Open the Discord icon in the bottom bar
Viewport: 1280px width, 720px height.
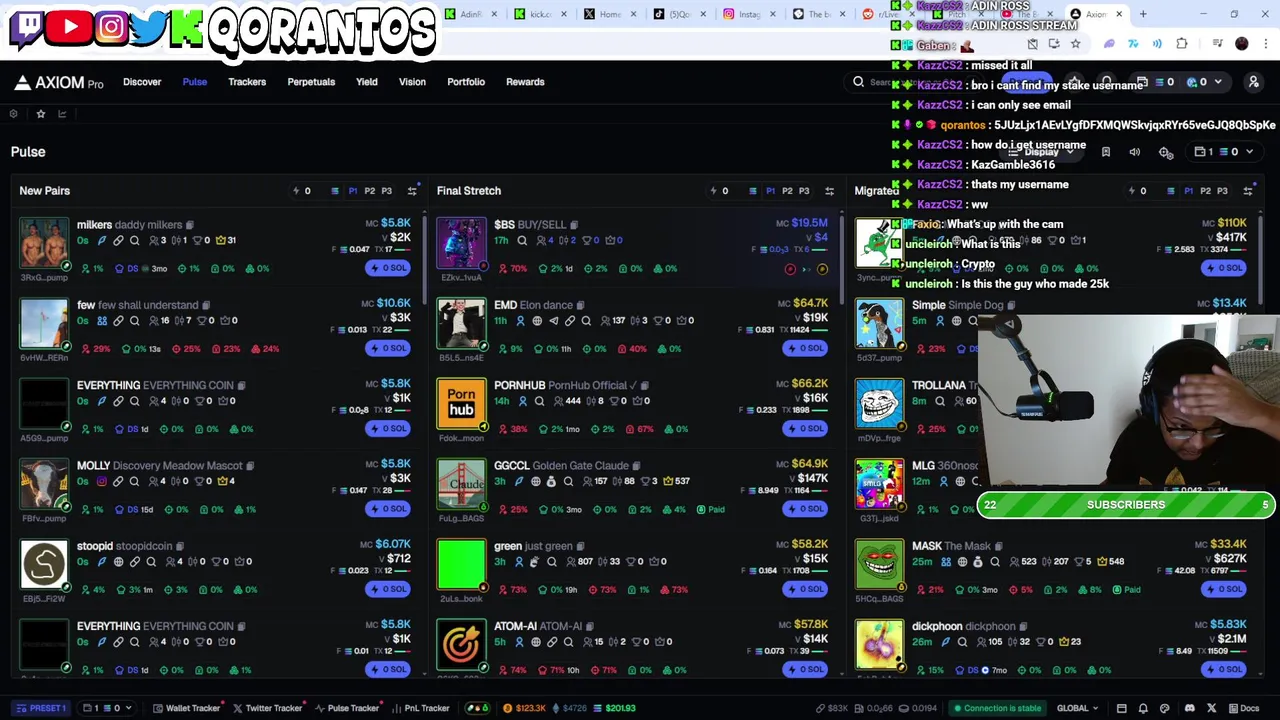pos(1189,708)
